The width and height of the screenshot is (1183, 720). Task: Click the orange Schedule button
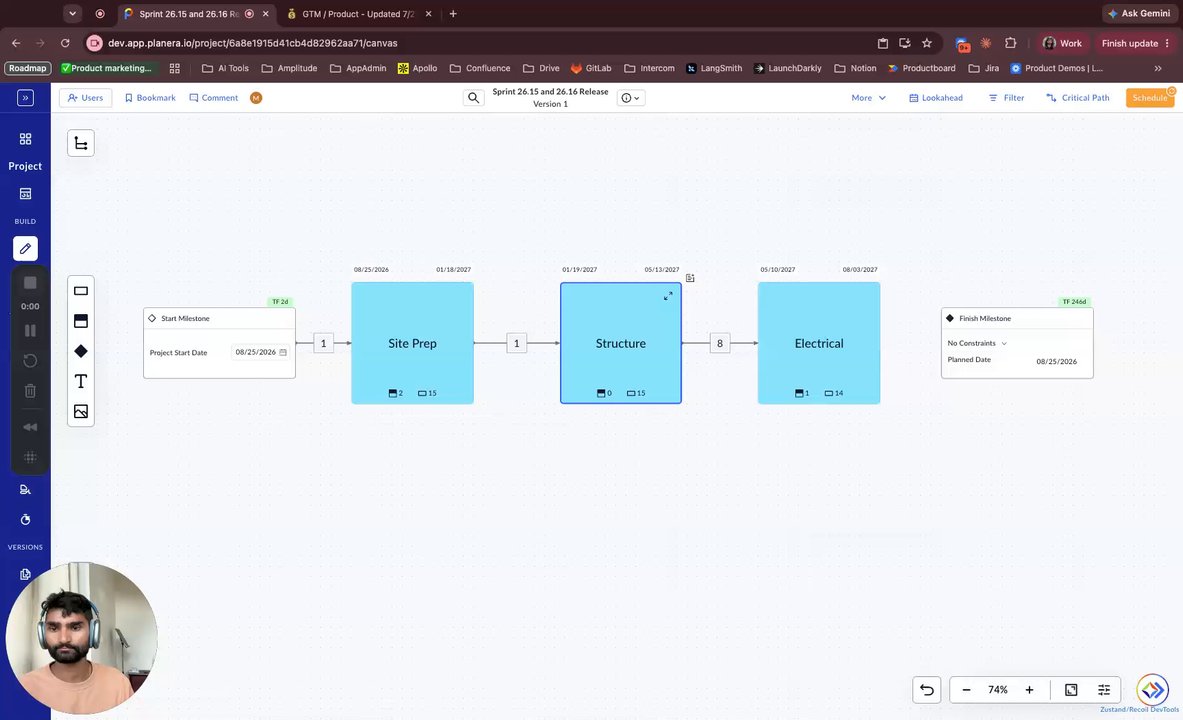[1149, 97]
